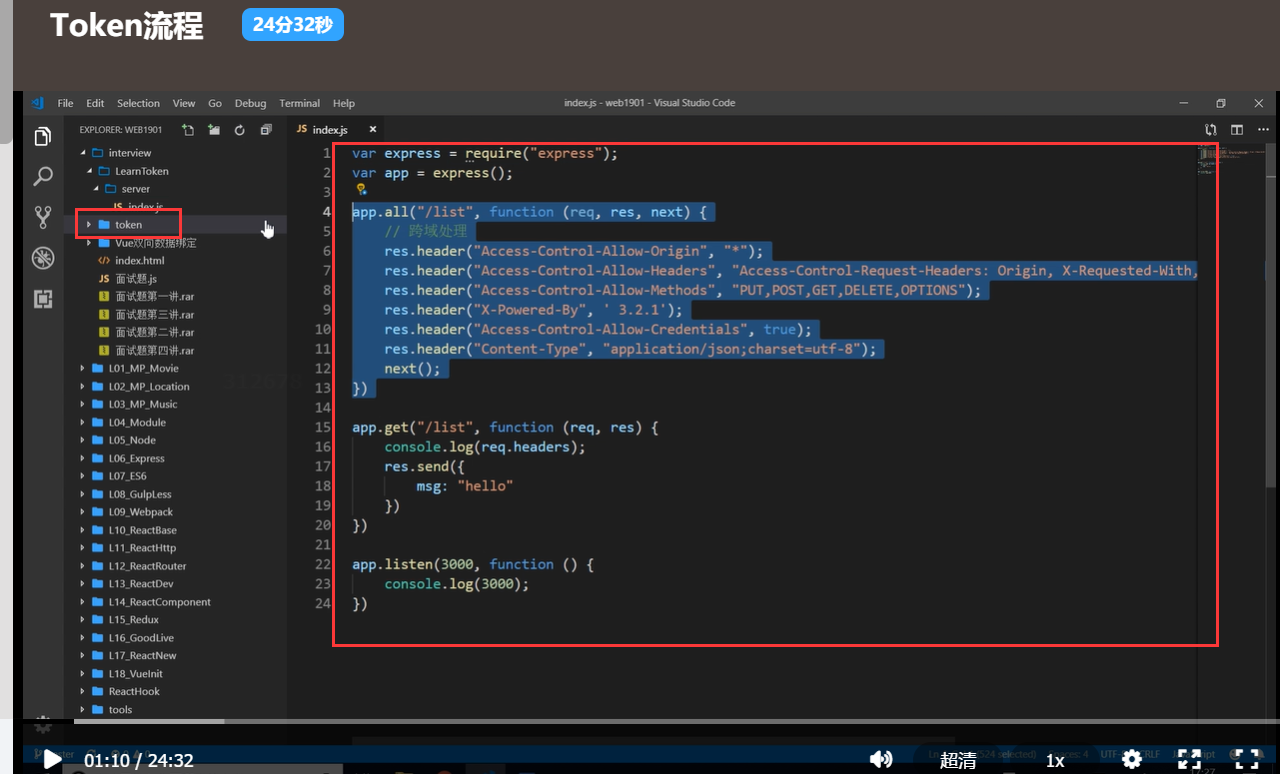Image resolution: width=1280 pixels, height=774 pixels.
Task: Open the Extensions view icon
Action: pyautogui.click(x=42, y=299)
